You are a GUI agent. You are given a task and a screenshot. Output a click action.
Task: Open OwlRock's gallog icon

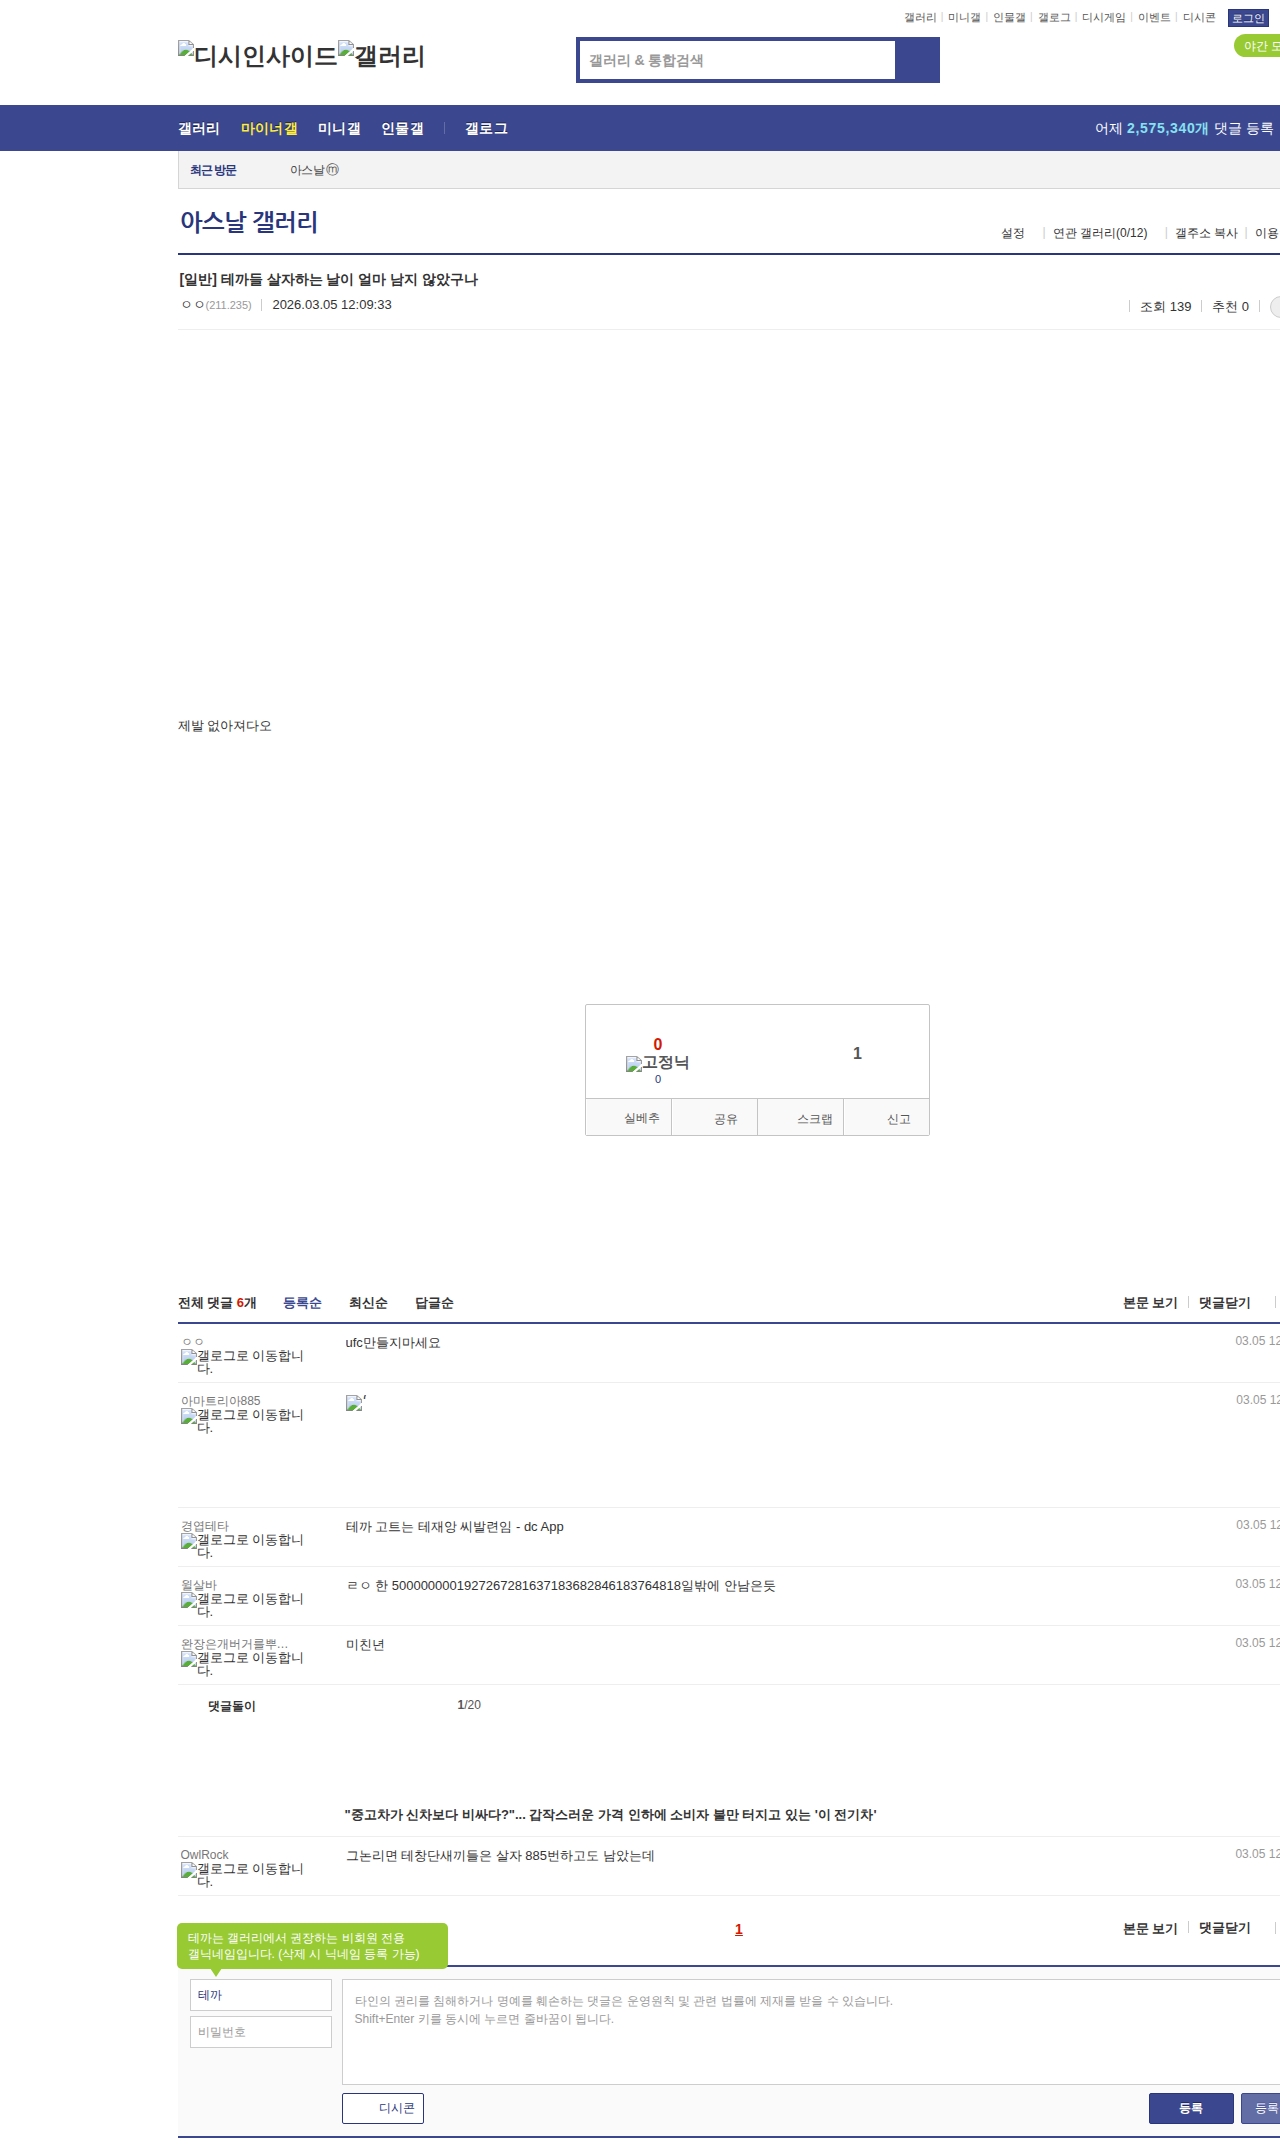click(242, 1875)
